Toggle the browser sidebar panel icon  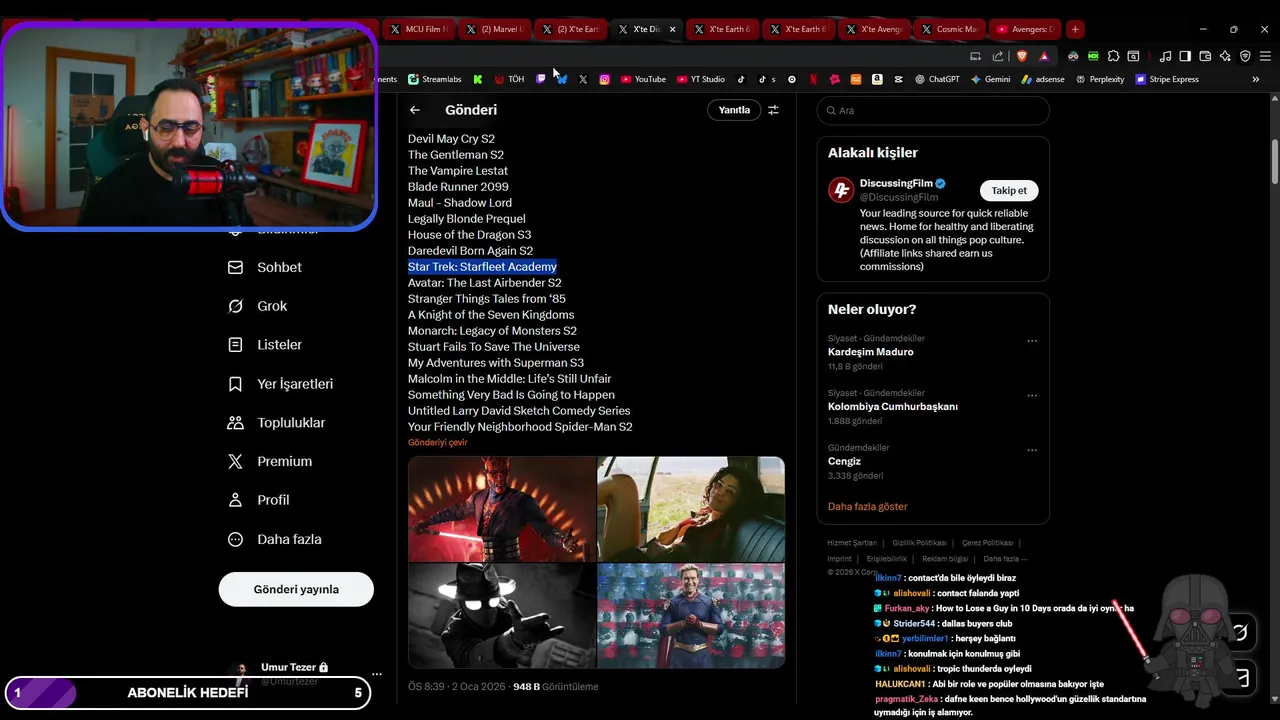pos(1185,56)
